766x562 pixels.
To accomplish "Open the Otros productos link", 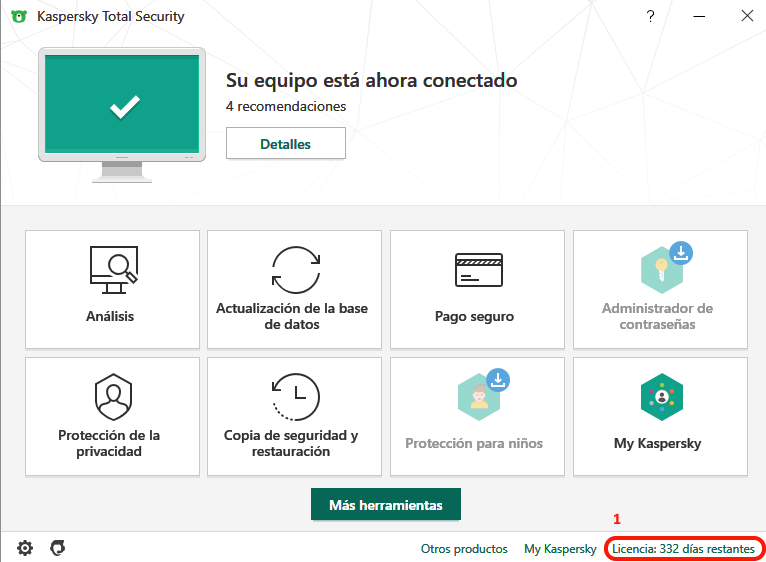I will point(464,549).
